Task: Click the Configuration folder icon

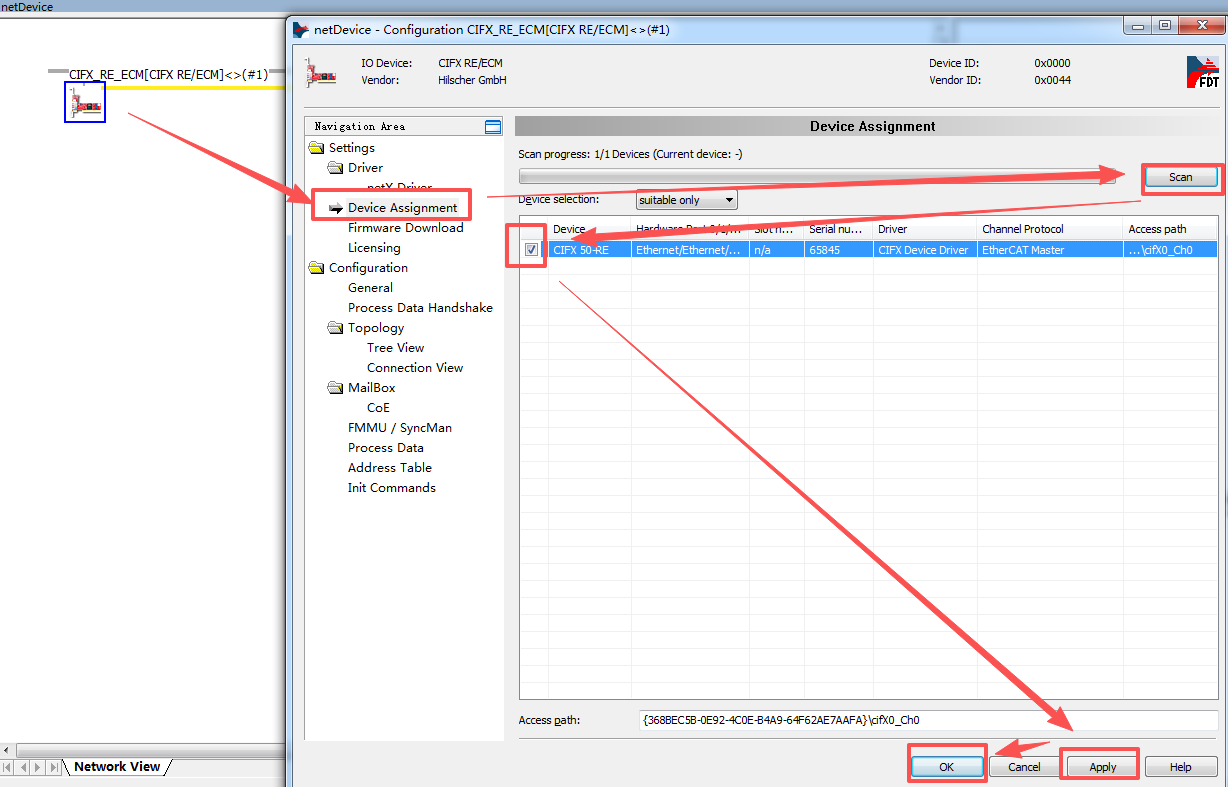Action: tap(317, 268)
